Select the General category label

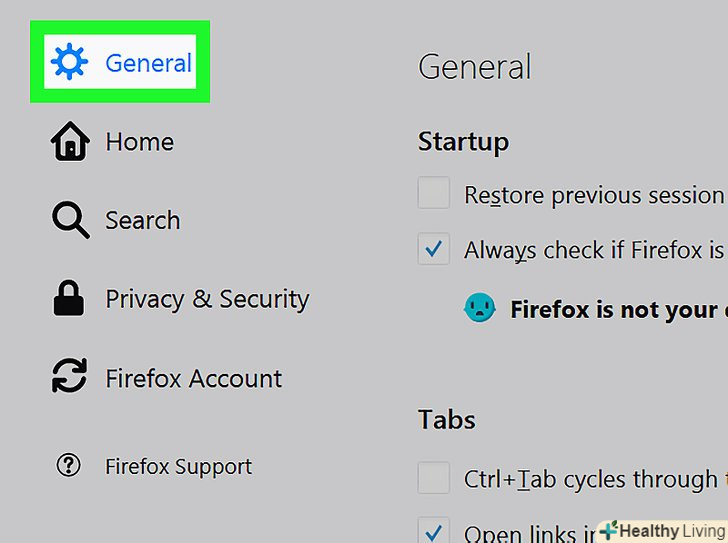(x=148, y=63)
